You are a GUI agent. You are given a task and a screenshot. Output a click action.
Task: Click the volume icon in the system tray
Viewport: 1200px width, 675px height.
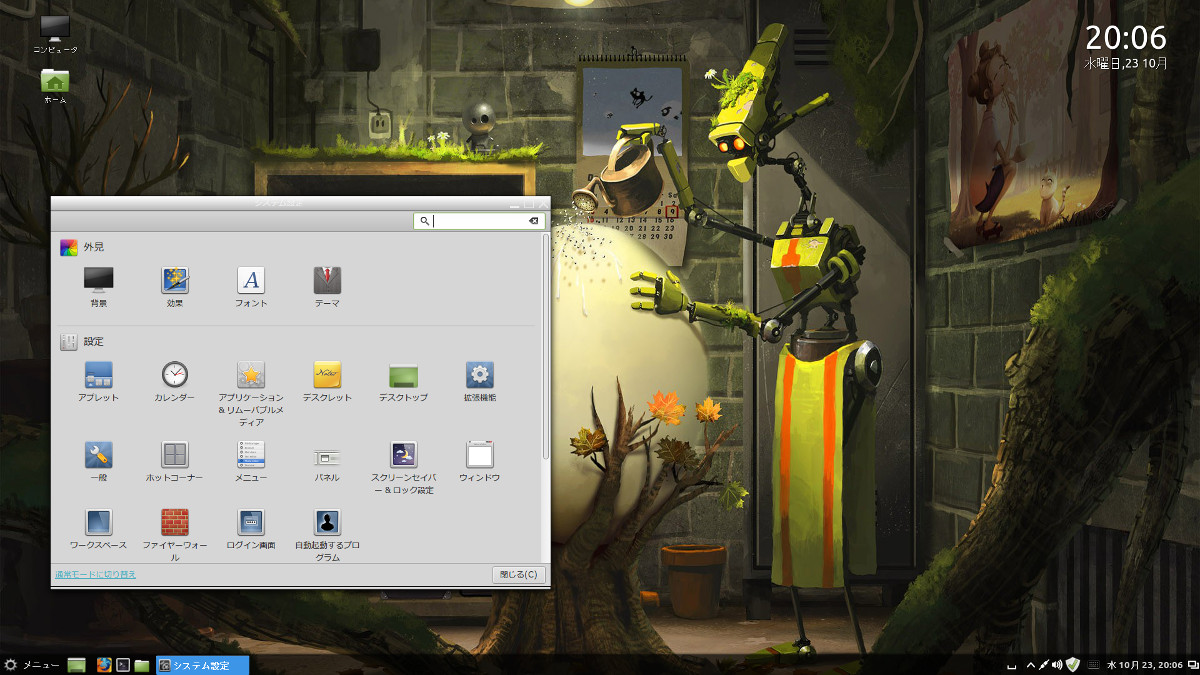coord(1057,665)
